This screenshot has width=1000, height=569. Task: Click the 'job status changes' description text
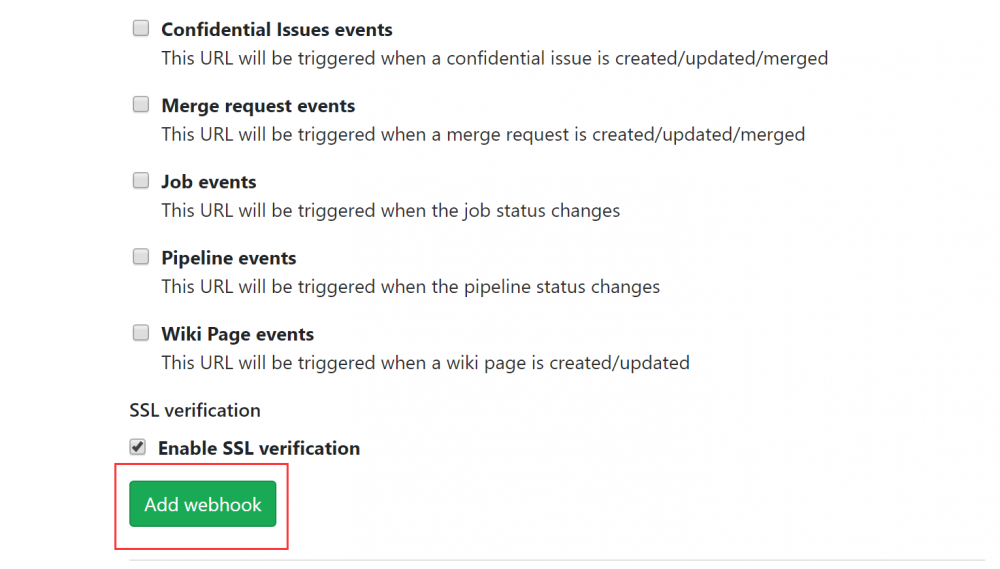coord(391,210)
